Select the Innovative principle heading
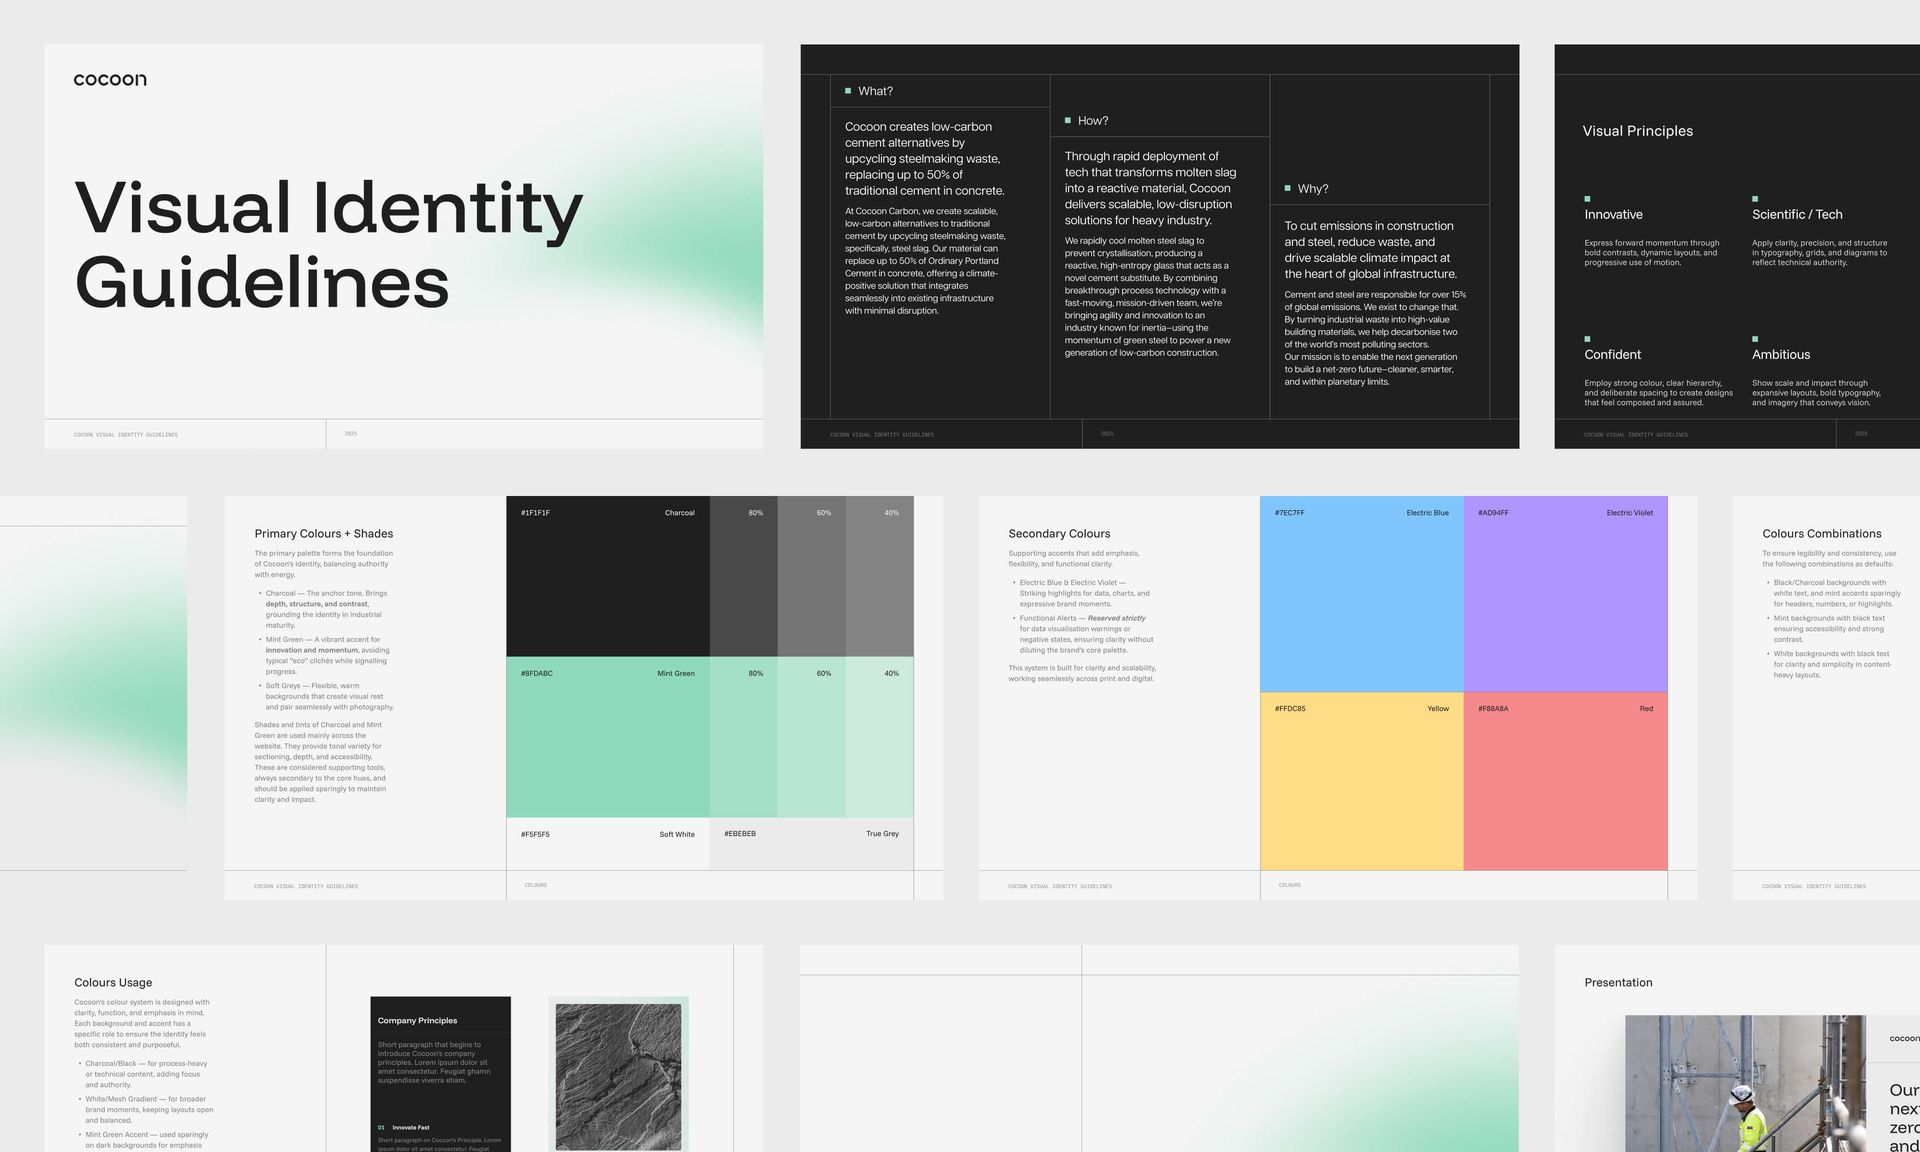 point(1613,214)
